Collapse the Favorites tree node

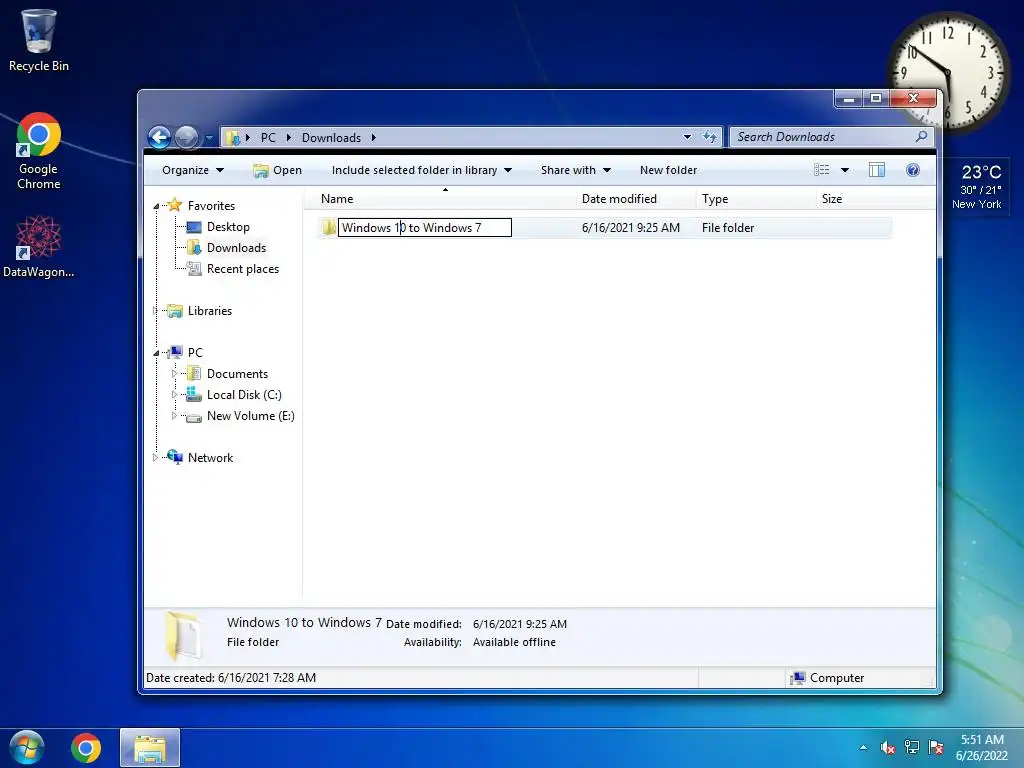pos(157,206)
